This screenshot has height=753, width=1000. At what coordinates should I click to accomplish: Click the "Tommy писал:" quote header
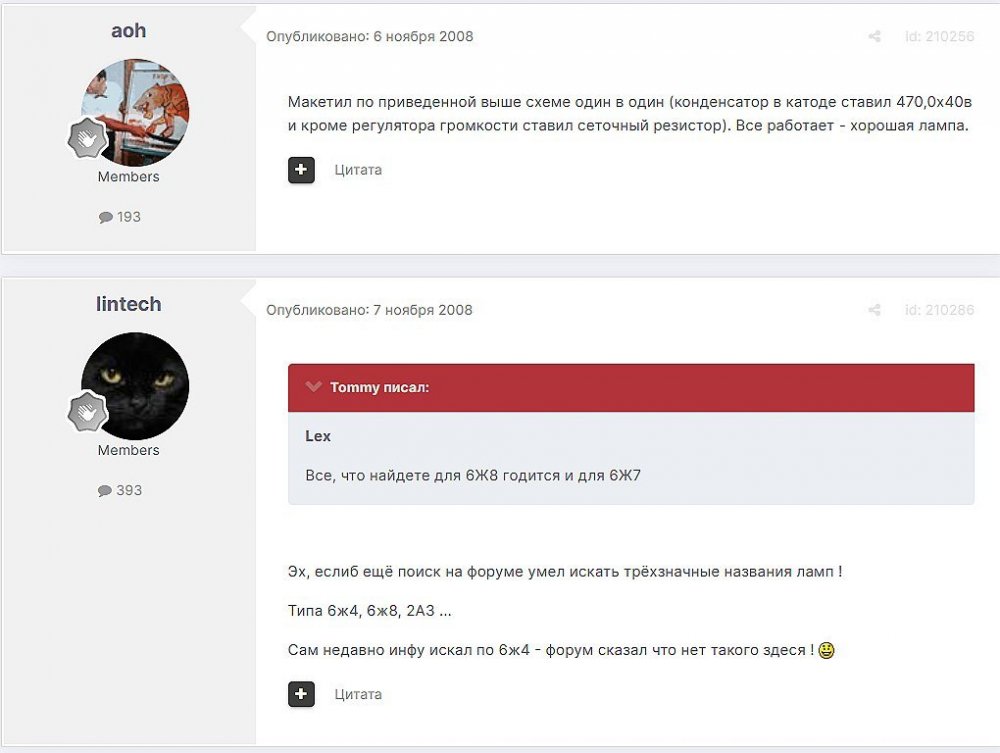tap(380, 387)
